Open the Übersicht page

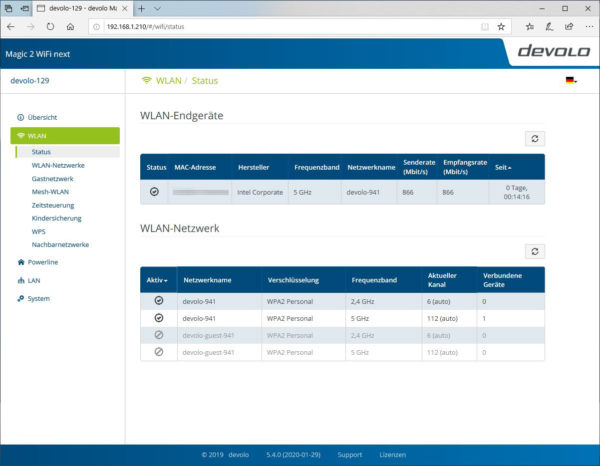tap(42, 117)
